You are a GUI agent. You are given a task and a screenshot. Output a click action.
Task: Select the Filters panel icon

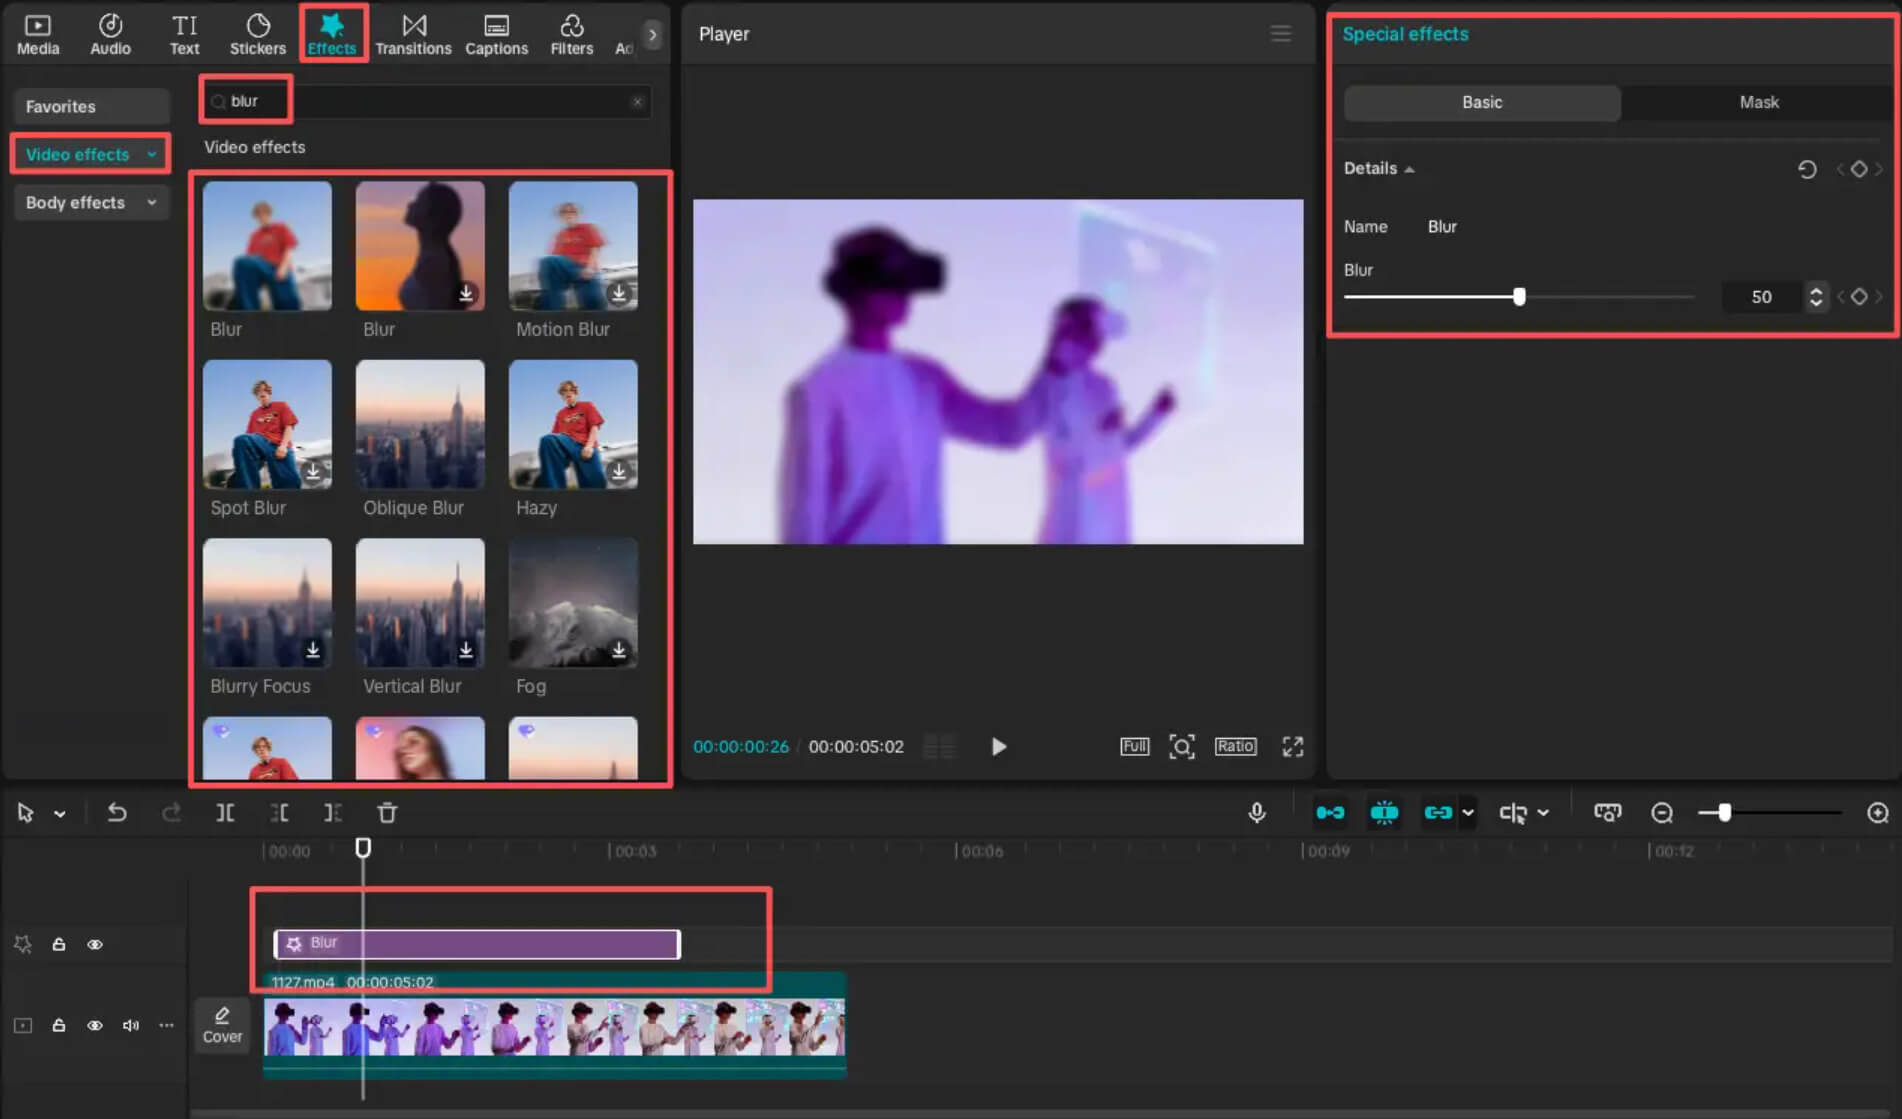pos(571,33)
